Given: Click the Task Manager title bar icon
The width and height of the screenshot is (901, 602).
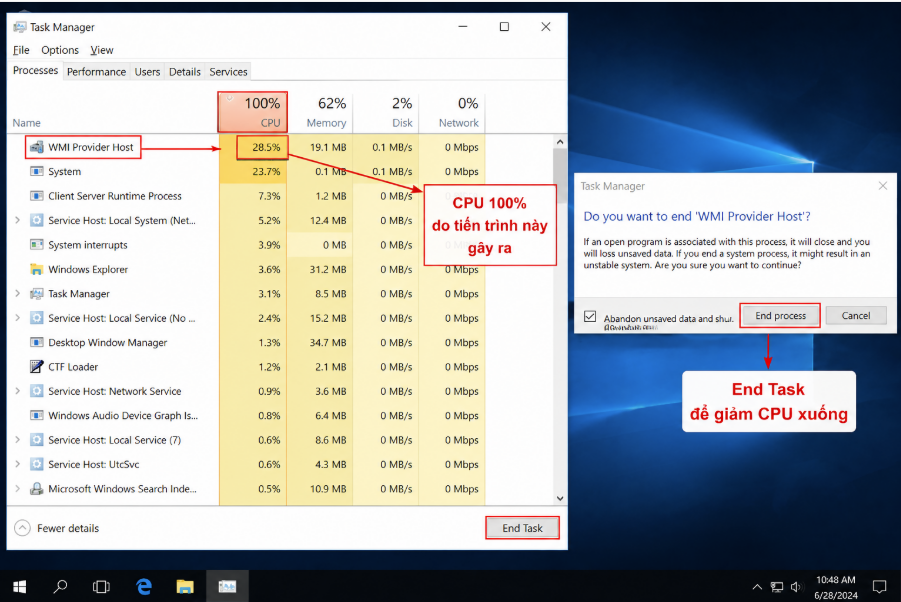Looking at the screenshot, I should pos(20,27).
